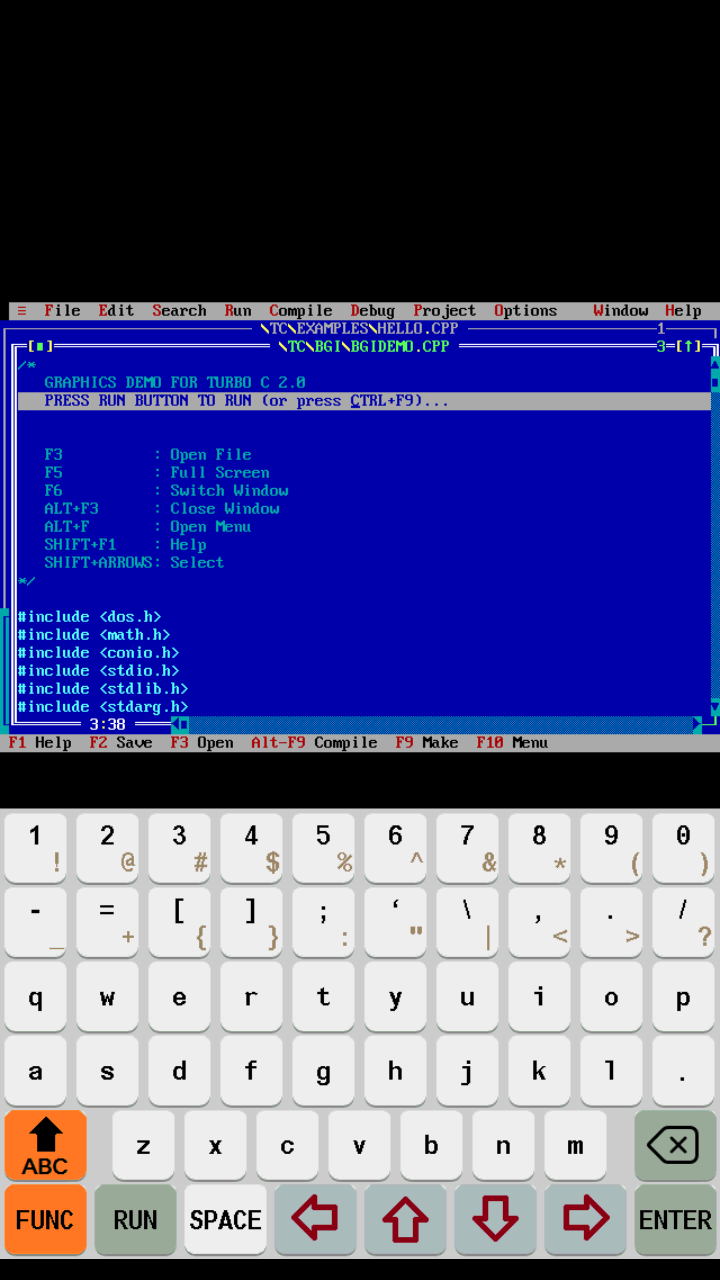Tap the 0 / ) key
Viewport: 720px width, 1280px height.
[684, 848]
